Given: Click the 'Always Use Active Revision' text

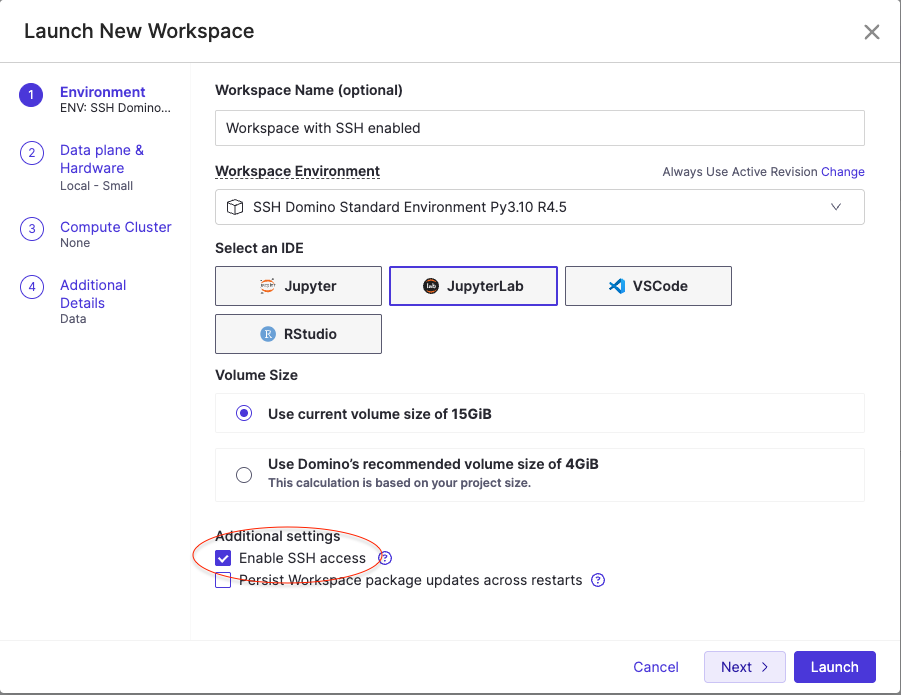Looking at the screenshot, I should coord(740,172).
